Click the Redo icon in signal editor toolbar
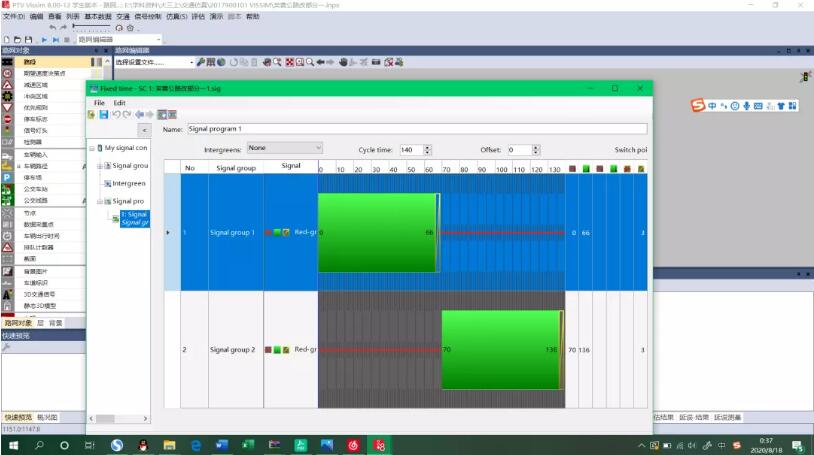Image resolution: width=814 pixels, height=455 pixels. point(127,115)
